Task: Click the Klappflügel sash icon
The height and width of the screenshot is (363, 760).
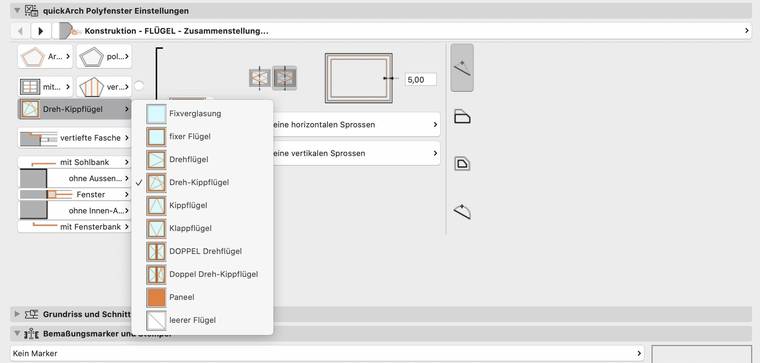Action: pos(156,228)
